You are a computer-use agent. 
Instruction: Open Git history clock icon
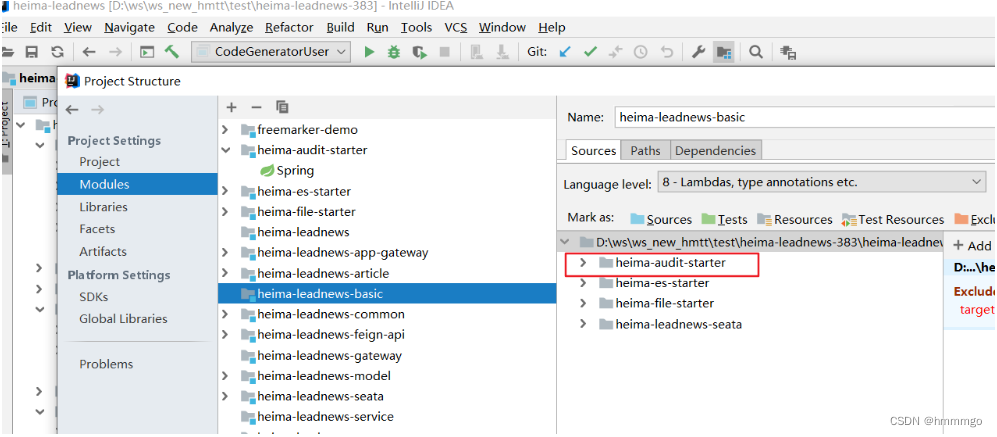coord(640,52)
